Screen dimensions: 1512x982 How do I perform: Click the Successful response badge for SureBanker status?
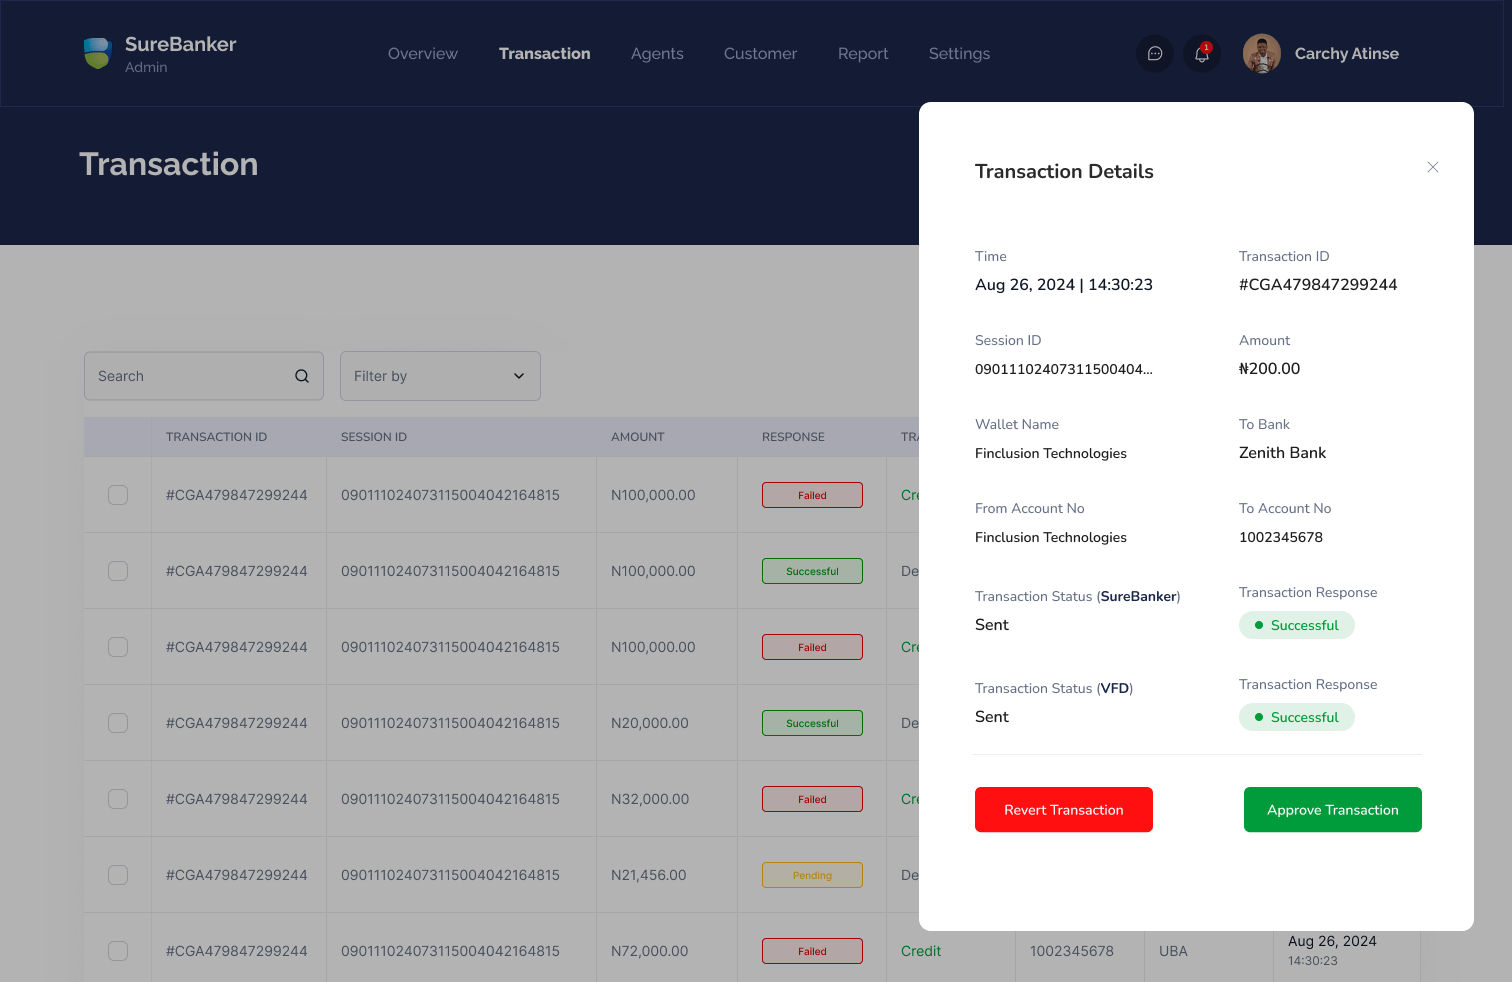(x=1297, y=625)
